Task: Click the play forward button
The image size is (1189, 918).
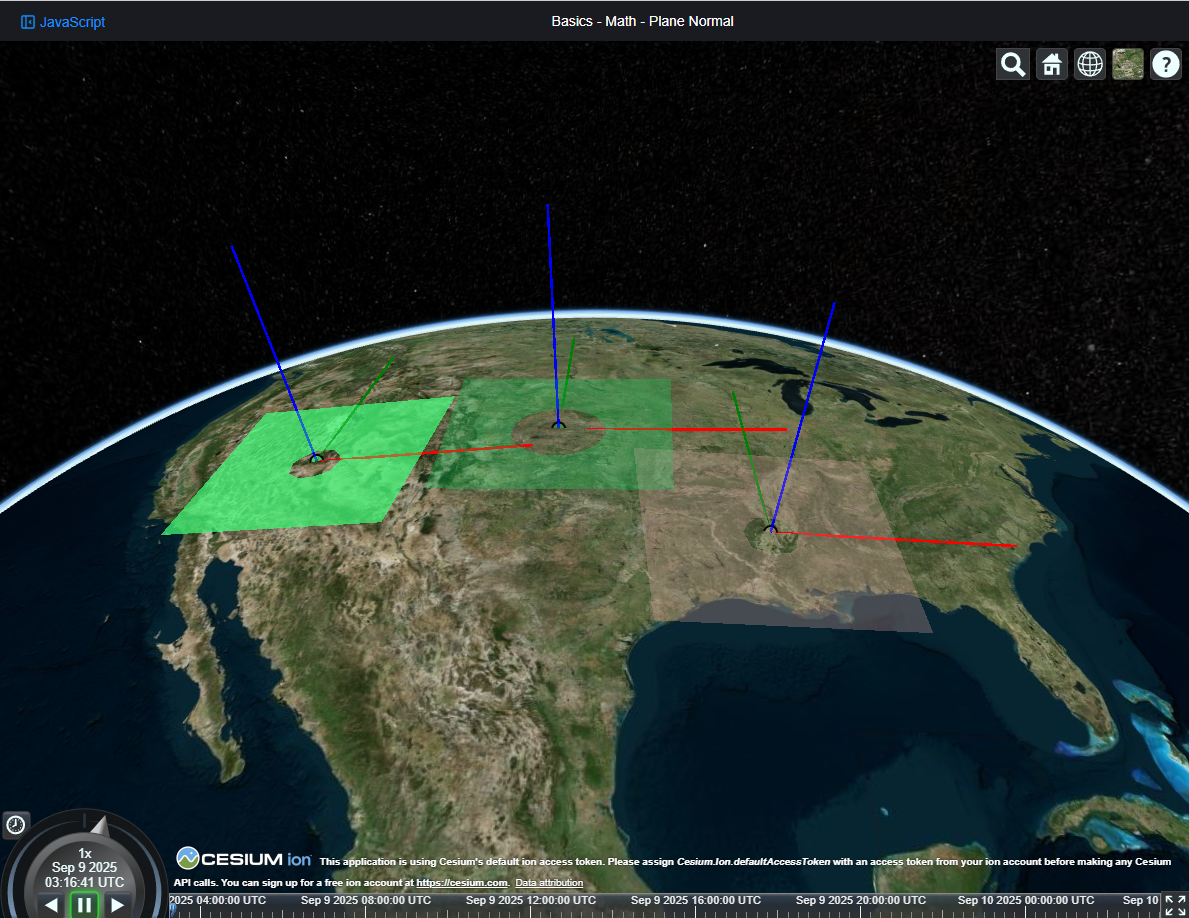Action: point(118,904)
